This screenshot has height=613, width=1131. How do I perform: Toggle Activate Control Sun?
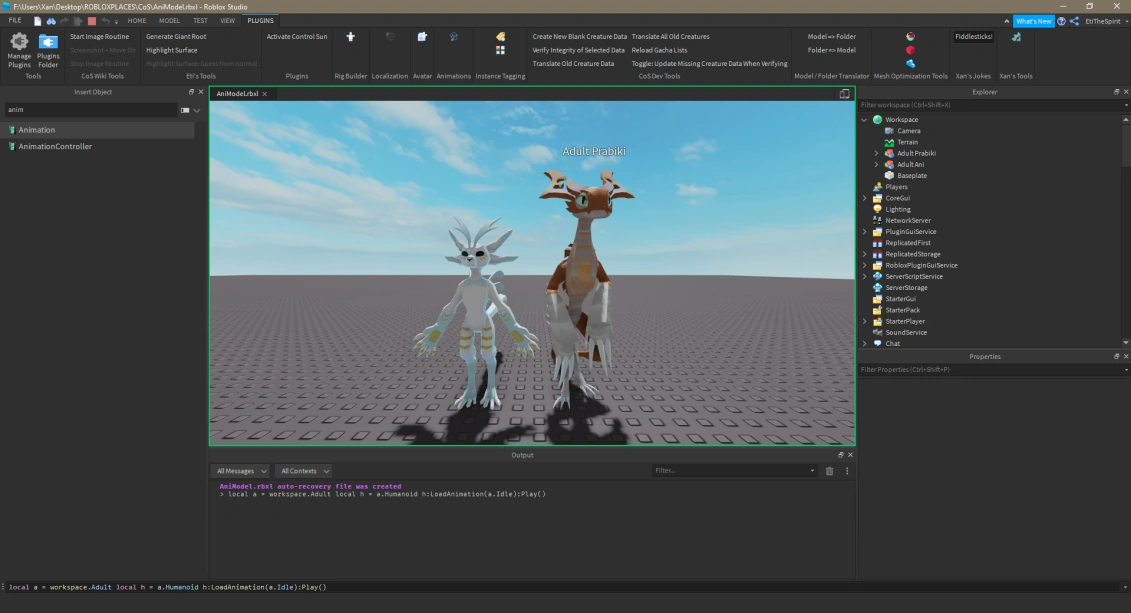[x=297, y=36]
